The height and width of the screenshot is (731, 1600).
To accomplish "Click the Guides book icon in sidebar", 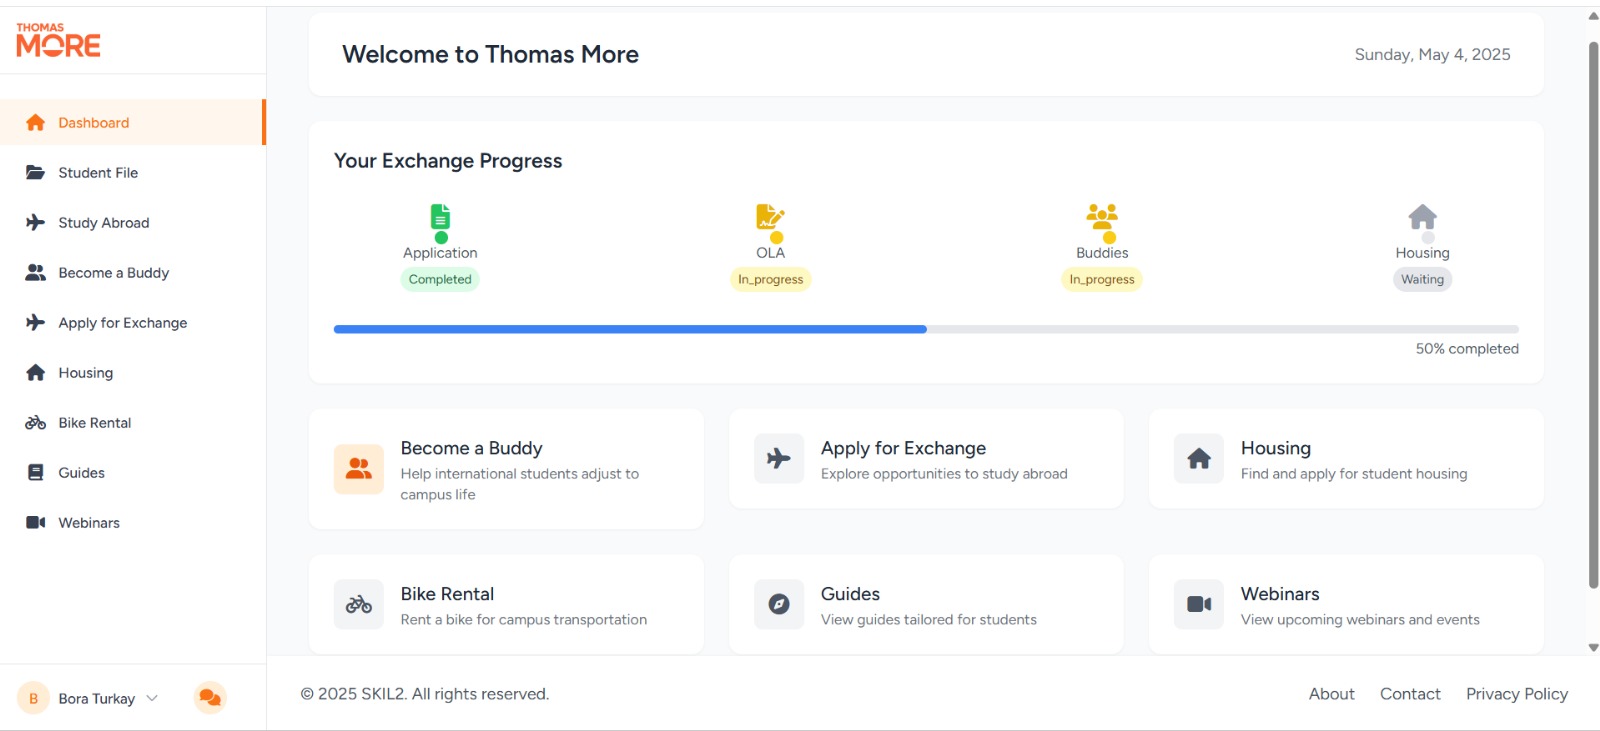I will point(36,472).
